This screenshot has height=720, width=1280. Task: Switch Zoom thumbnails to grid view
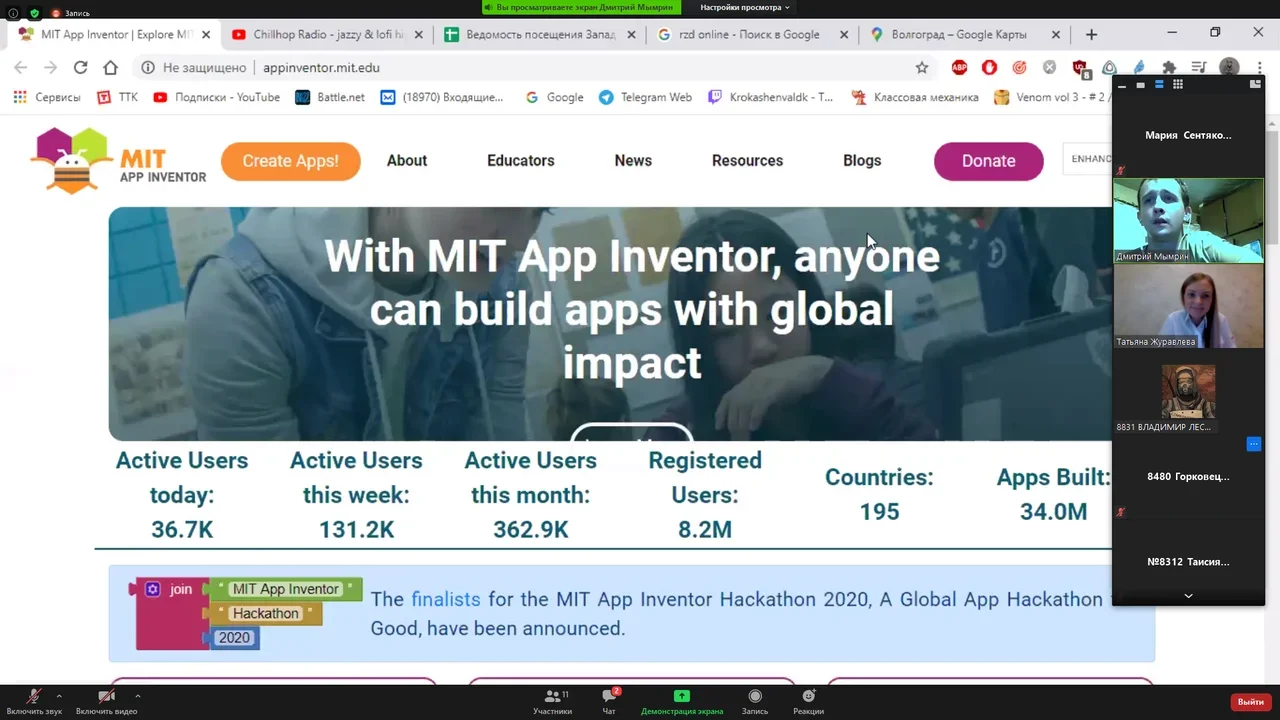tap(1178, 85)
